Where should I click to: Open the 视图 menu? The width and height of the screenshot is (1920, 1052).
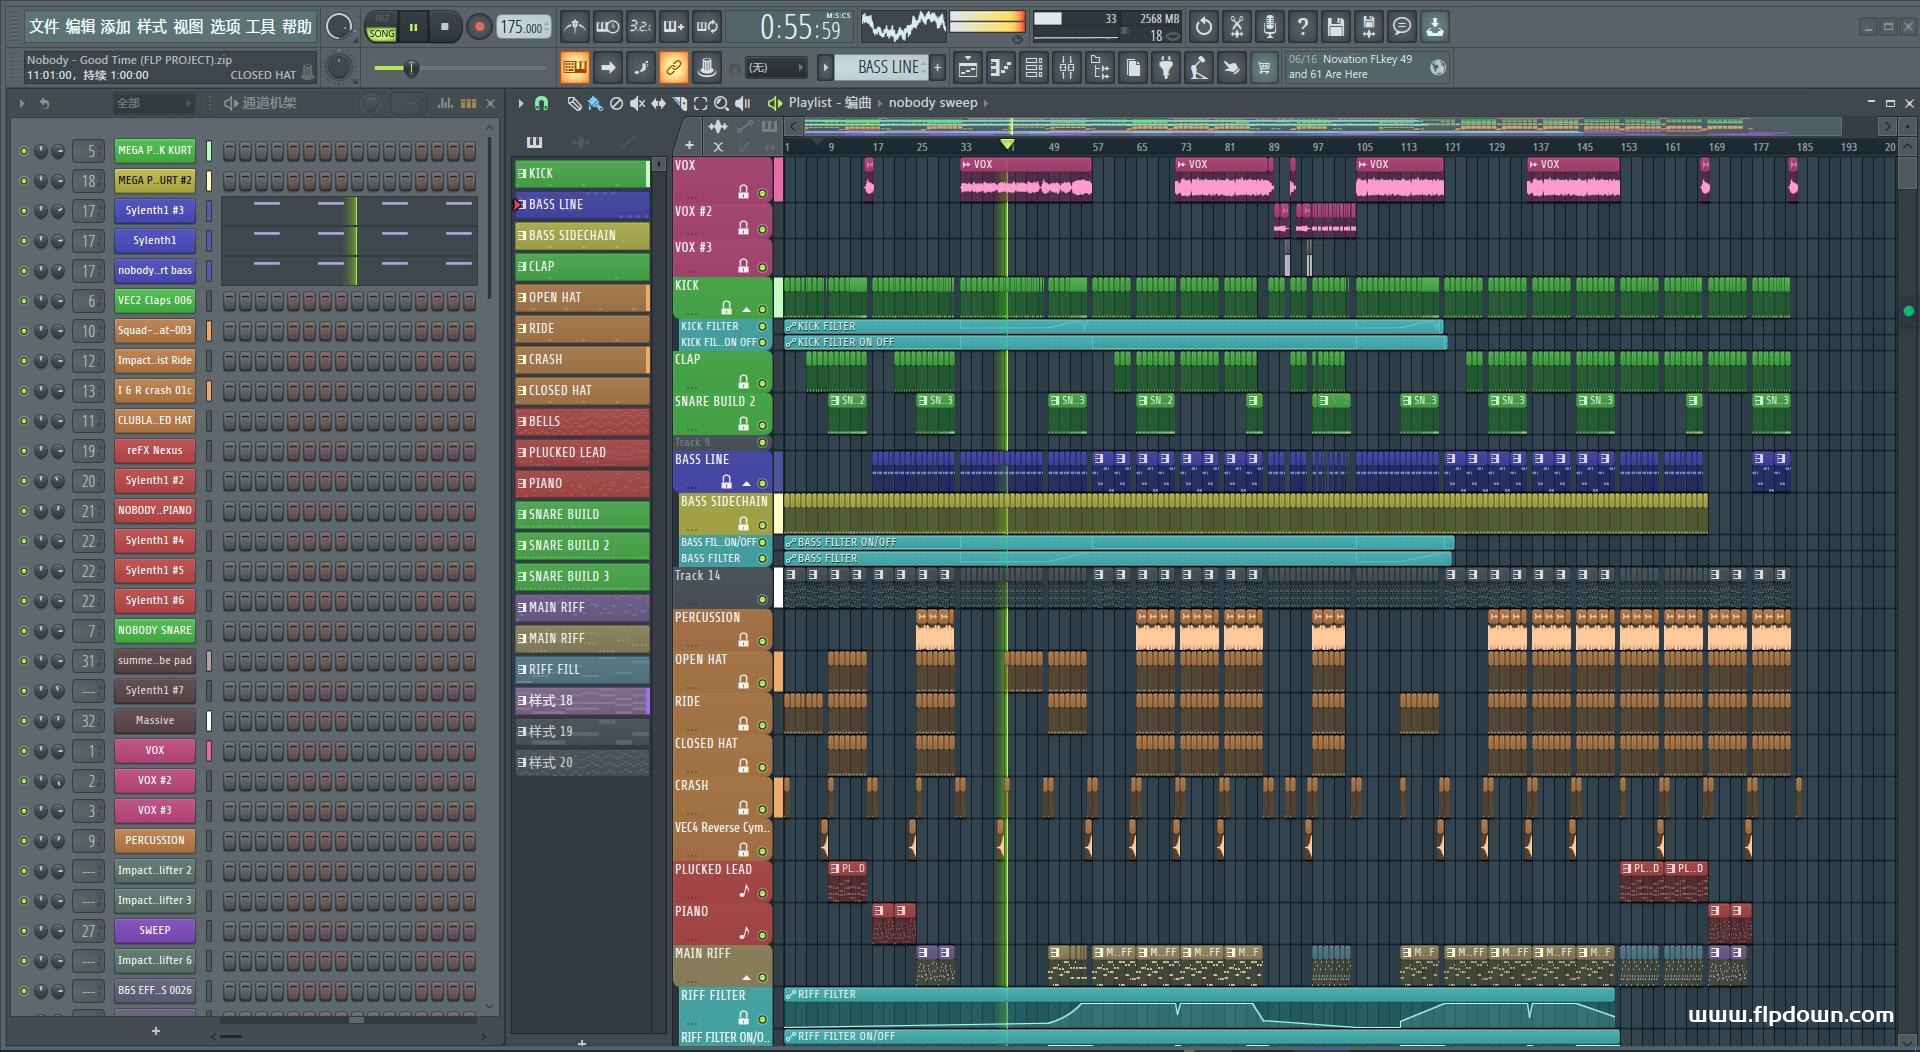188,27
